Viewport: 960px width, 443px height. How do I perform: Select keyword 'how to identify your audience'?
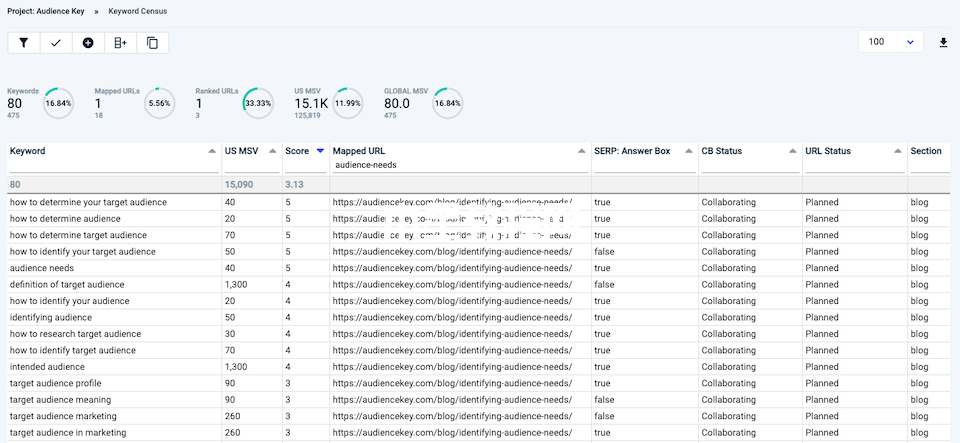coord(70,301)
